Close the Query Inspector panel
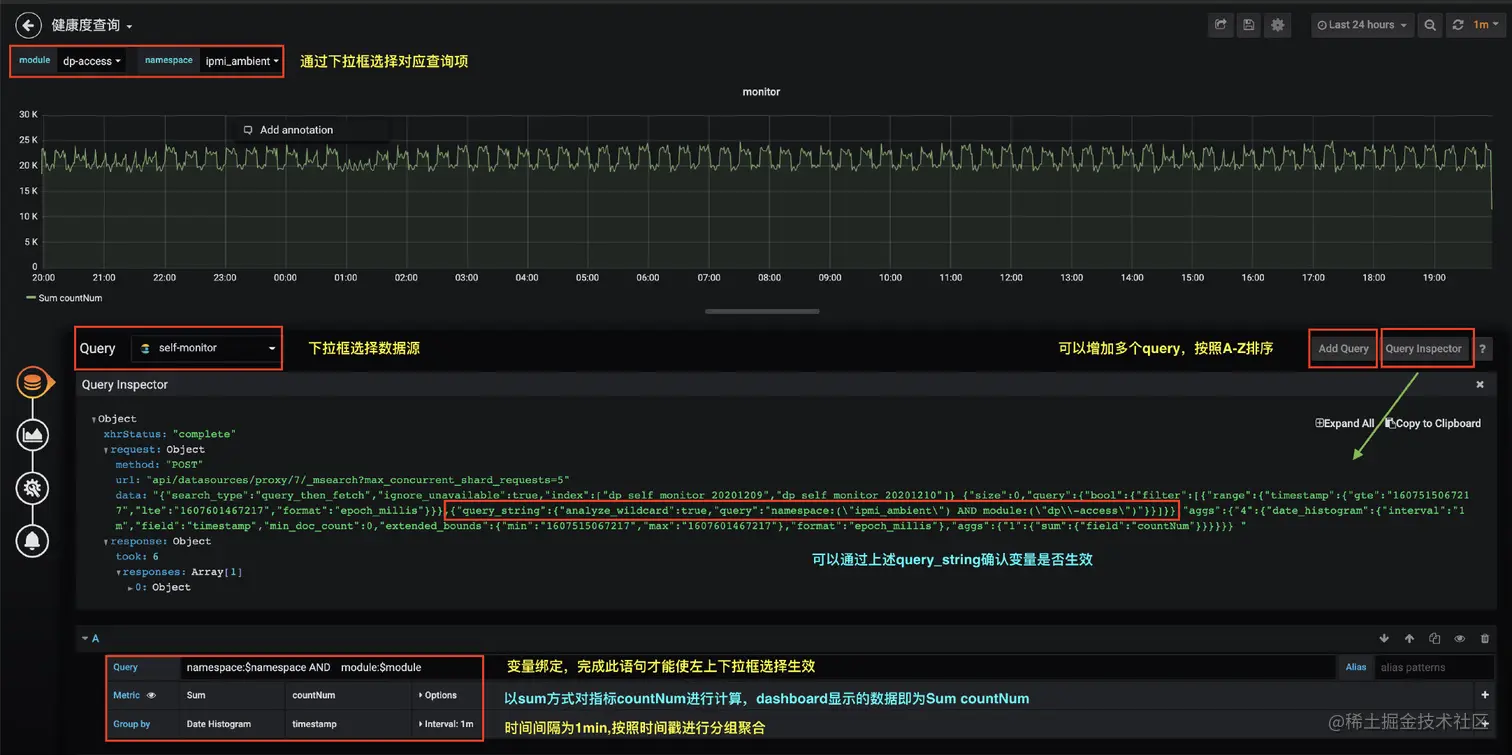1512x755 pixels. point(1480,384)
